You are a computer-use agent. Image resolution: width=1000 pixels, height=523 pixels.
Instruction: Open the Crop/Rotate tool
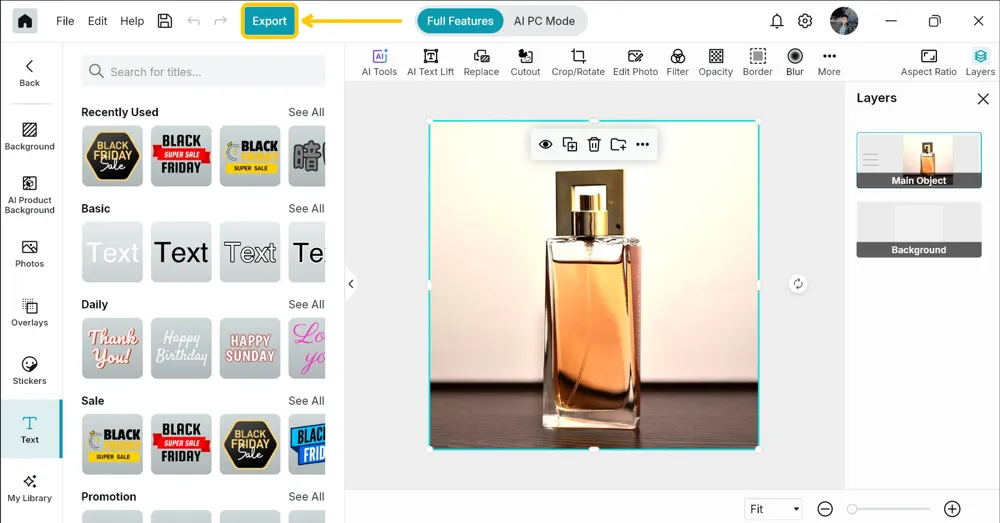tap(578, 63)
